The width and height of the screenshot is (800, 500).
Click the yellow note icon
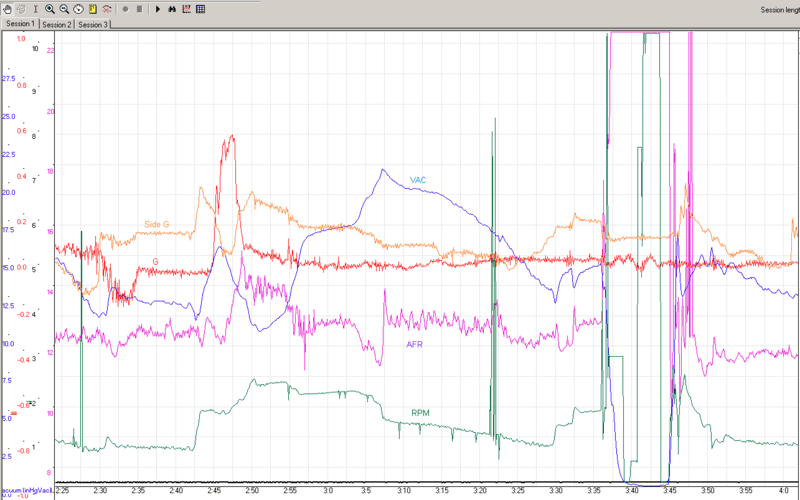(92, 9)
